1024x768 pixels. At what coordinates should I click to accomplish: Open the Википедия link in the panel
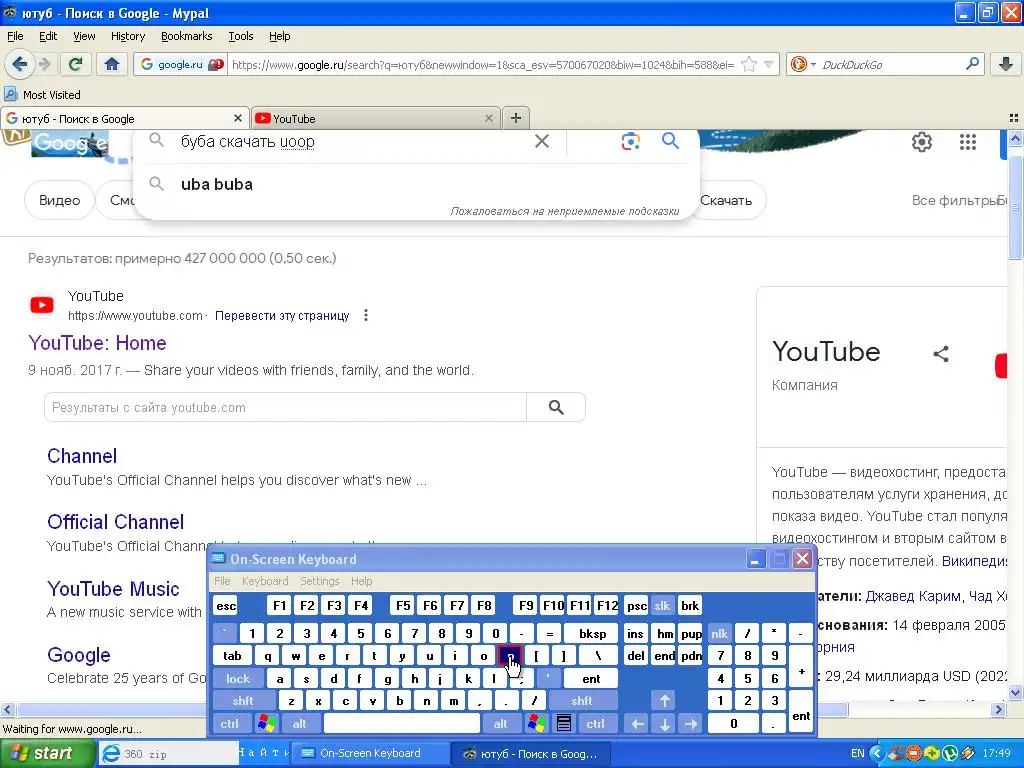pyautogui.click(x=972, y=561)
